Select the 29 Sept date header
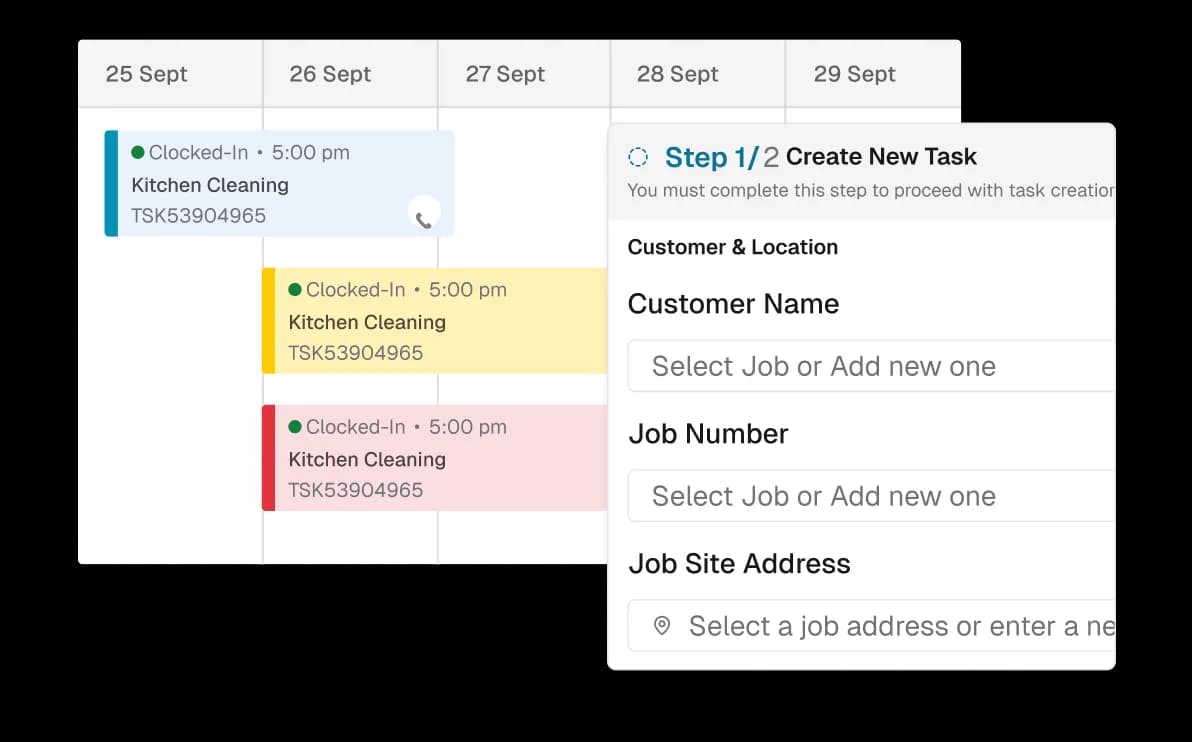Screen dimensions: 1192x742 pyautogui.click(x=854, y=73)
